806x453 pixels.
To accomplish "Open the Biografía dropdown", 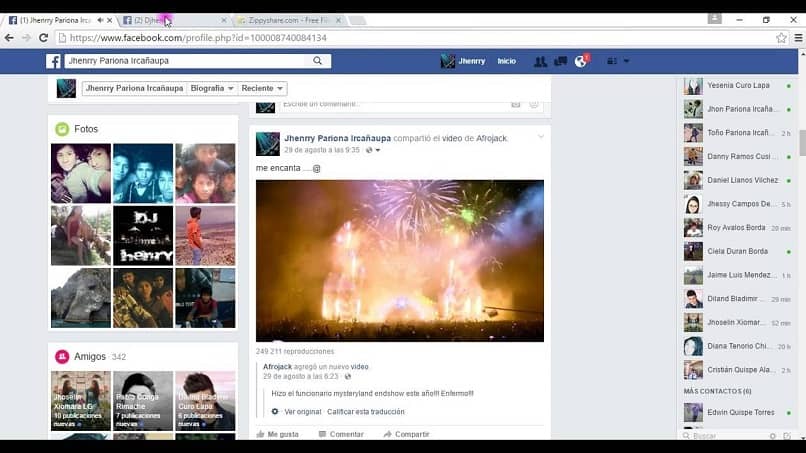I will point(212,88).
